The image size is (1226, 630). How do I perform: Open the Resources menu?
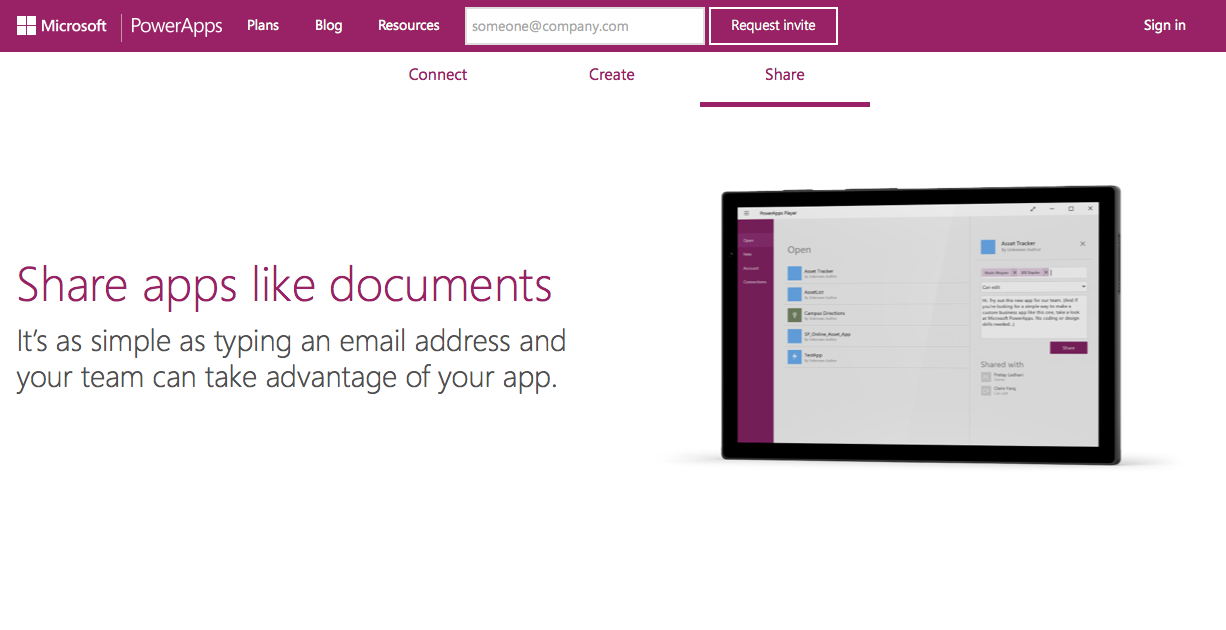[x=409, y=26]
